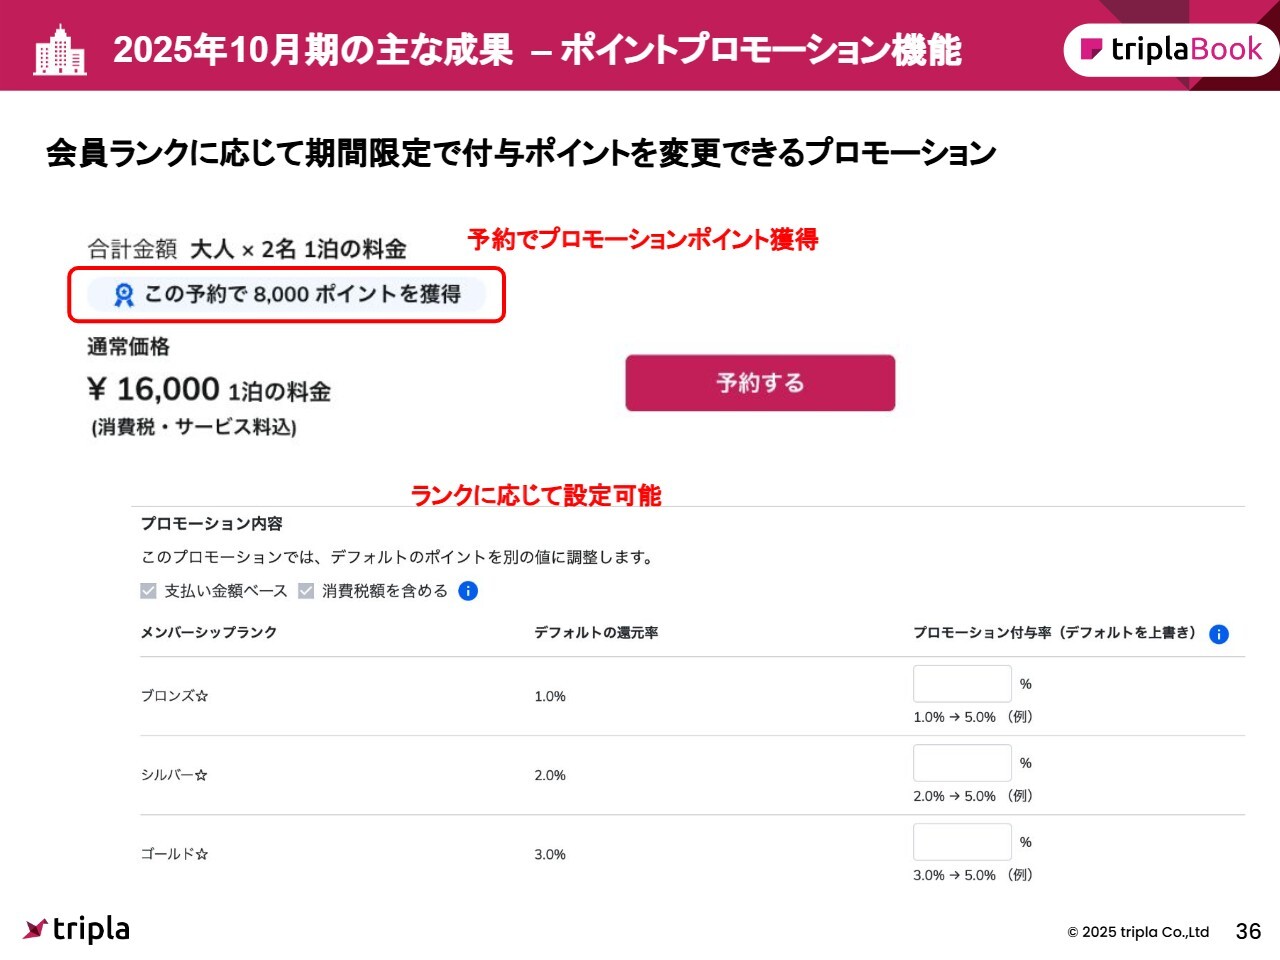Click the ¥ 16,000 price text
Screen dimensions: 1280x960
point(154,389)
